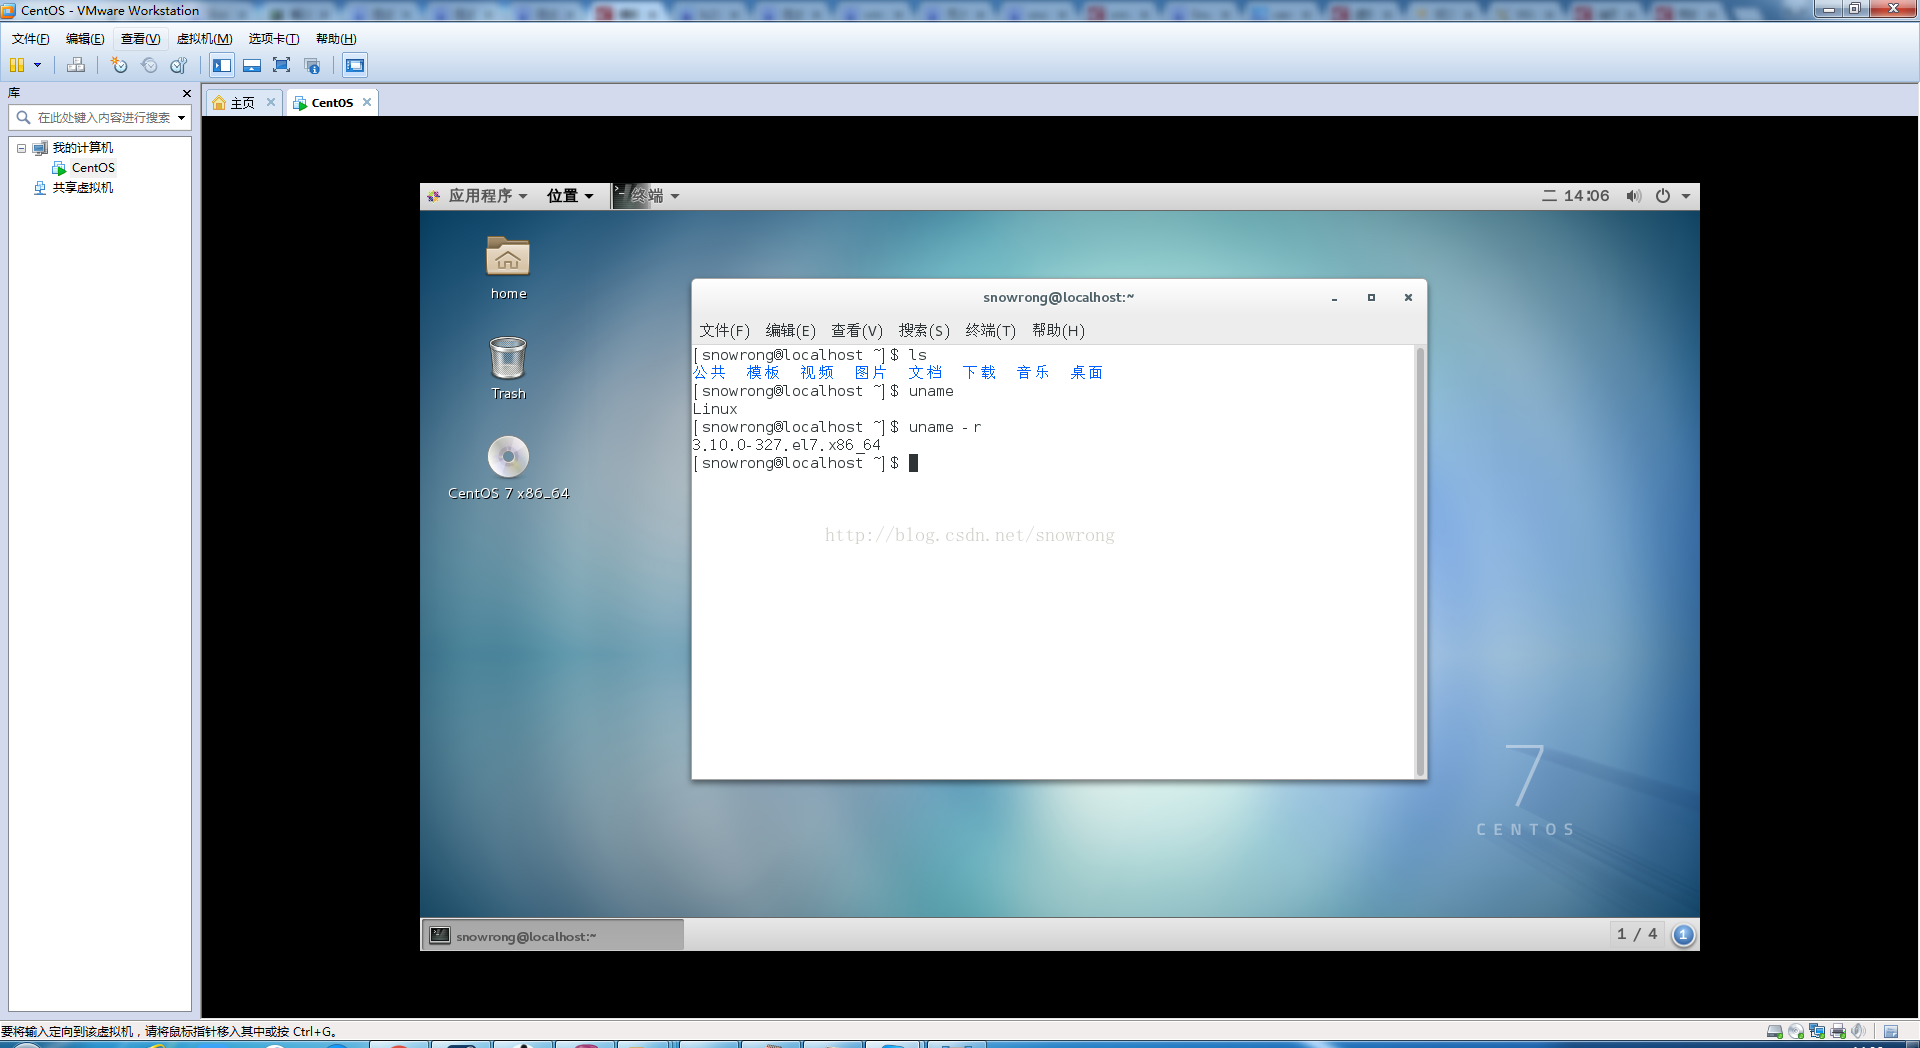1920x1048 pixels.
Task: Open the 选项卡(T) menu
Action: tap(274, 39)
